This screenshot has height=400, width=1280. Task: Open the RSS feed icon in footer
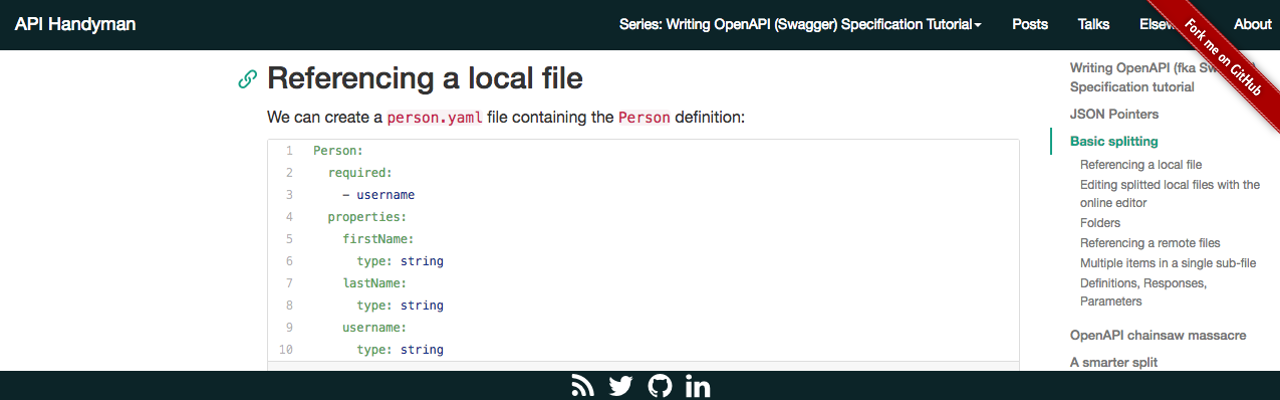(583, 385)
